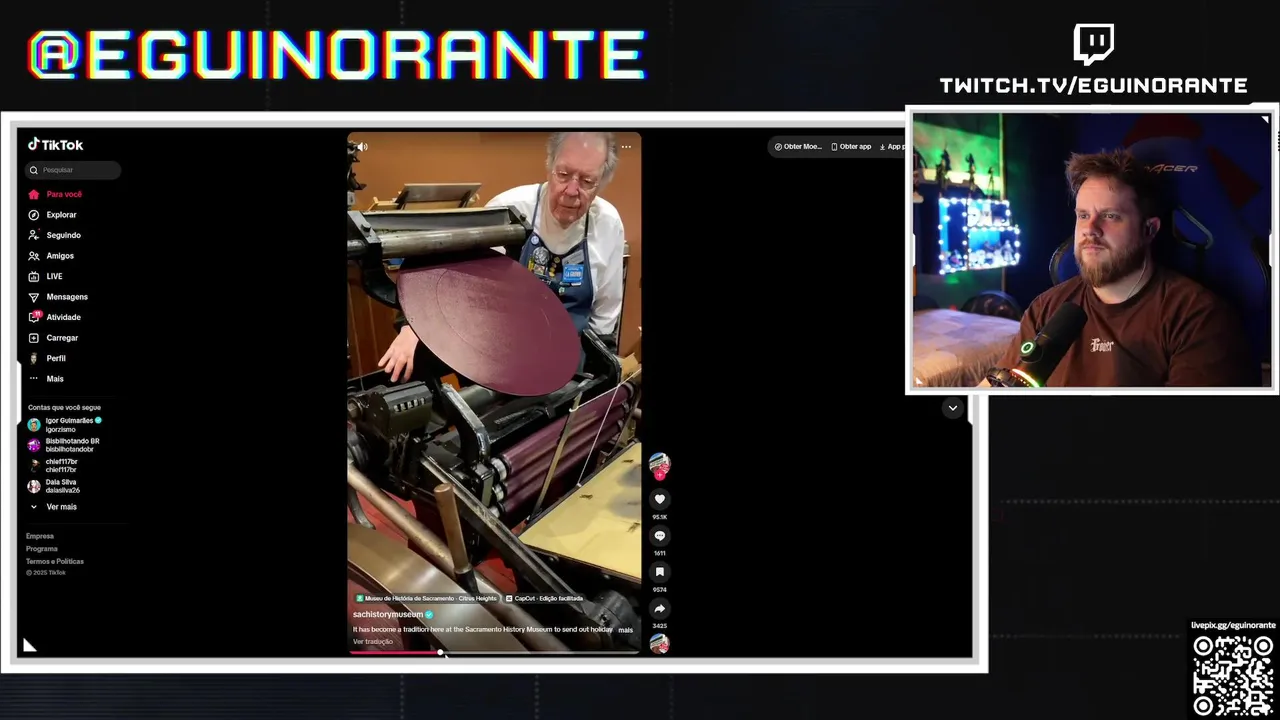Open Atividade notifications
1280x720 pixels.
coord(54,317)
